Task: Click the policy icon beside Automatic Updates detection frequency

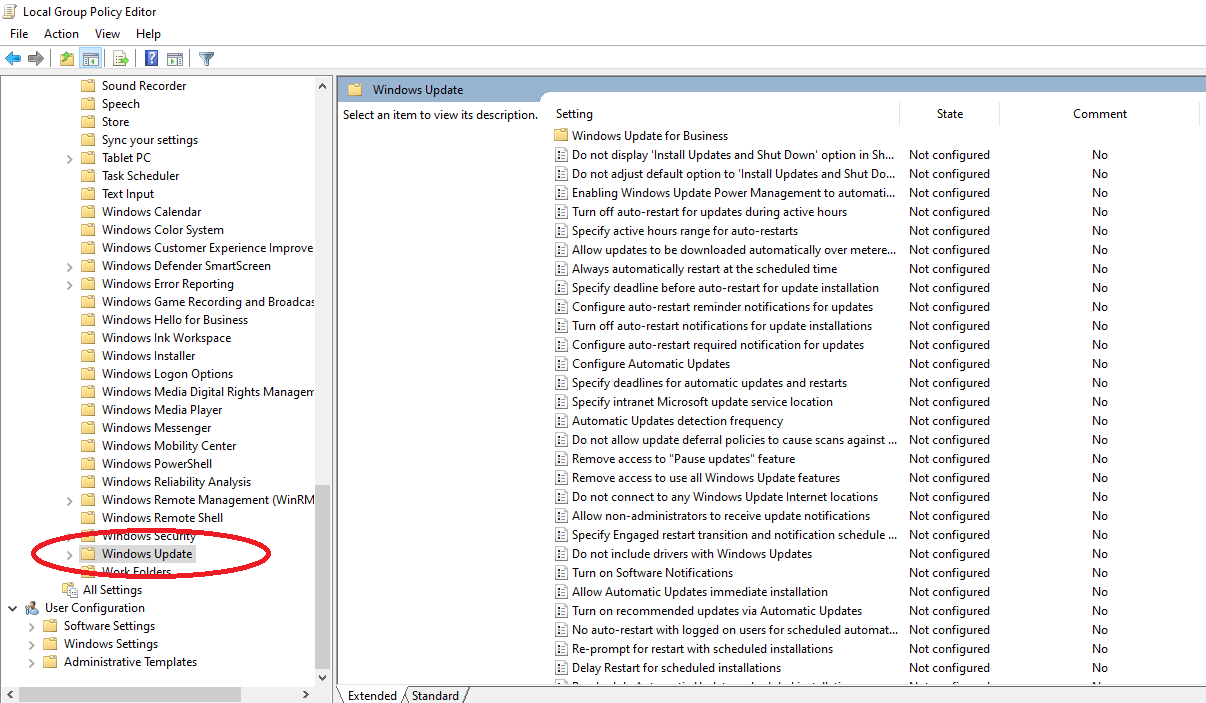Action: click(561, 421)
